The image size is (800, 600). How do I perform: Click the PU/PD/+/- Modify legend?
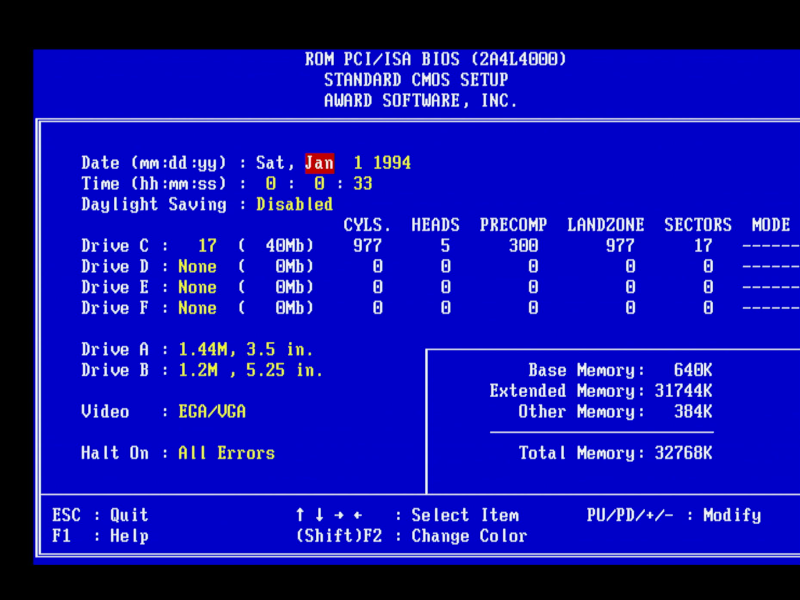(x=673, y=516)
